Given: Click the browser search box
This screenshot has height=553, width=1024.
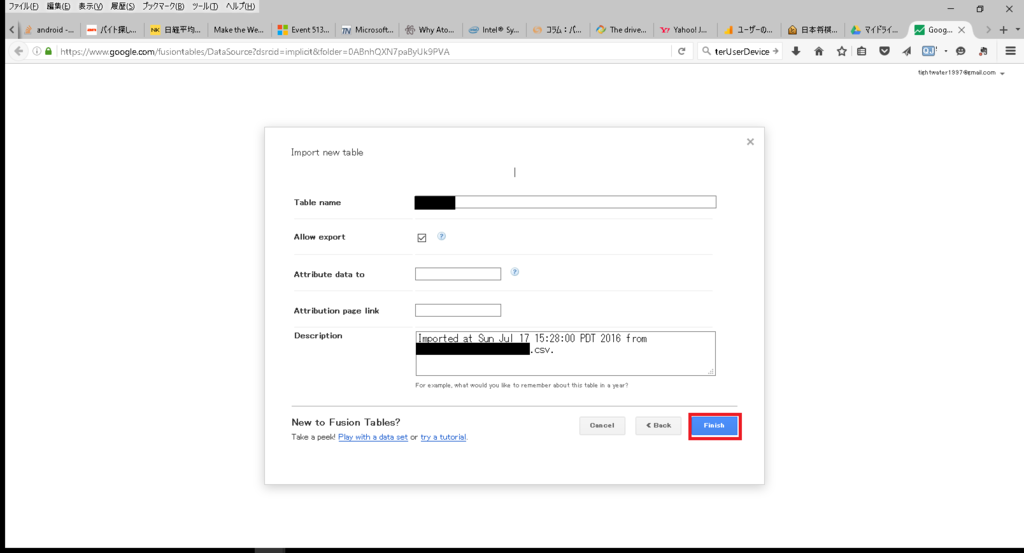Looking at the screenshot, I should [x=741, y=52].
